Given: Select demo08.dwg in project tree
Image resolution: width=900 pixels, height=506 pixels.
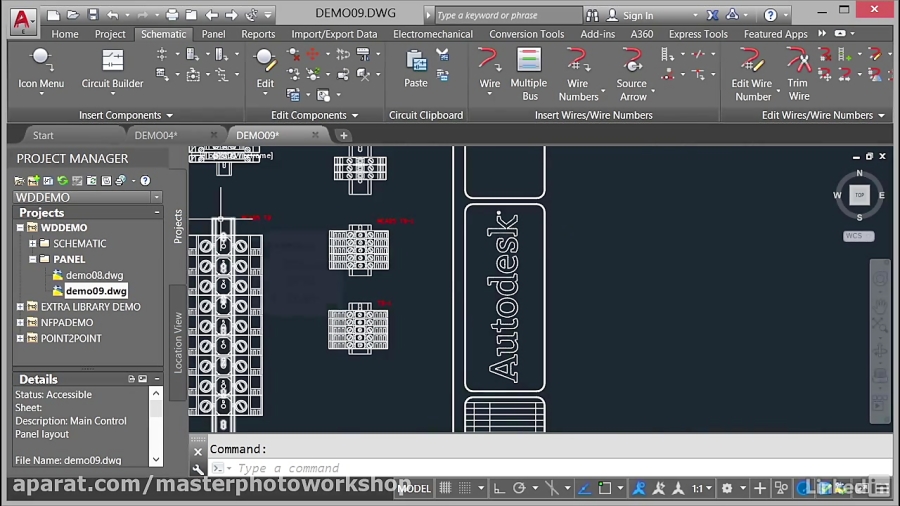Looking at the screenshot, I should [94, 275].
